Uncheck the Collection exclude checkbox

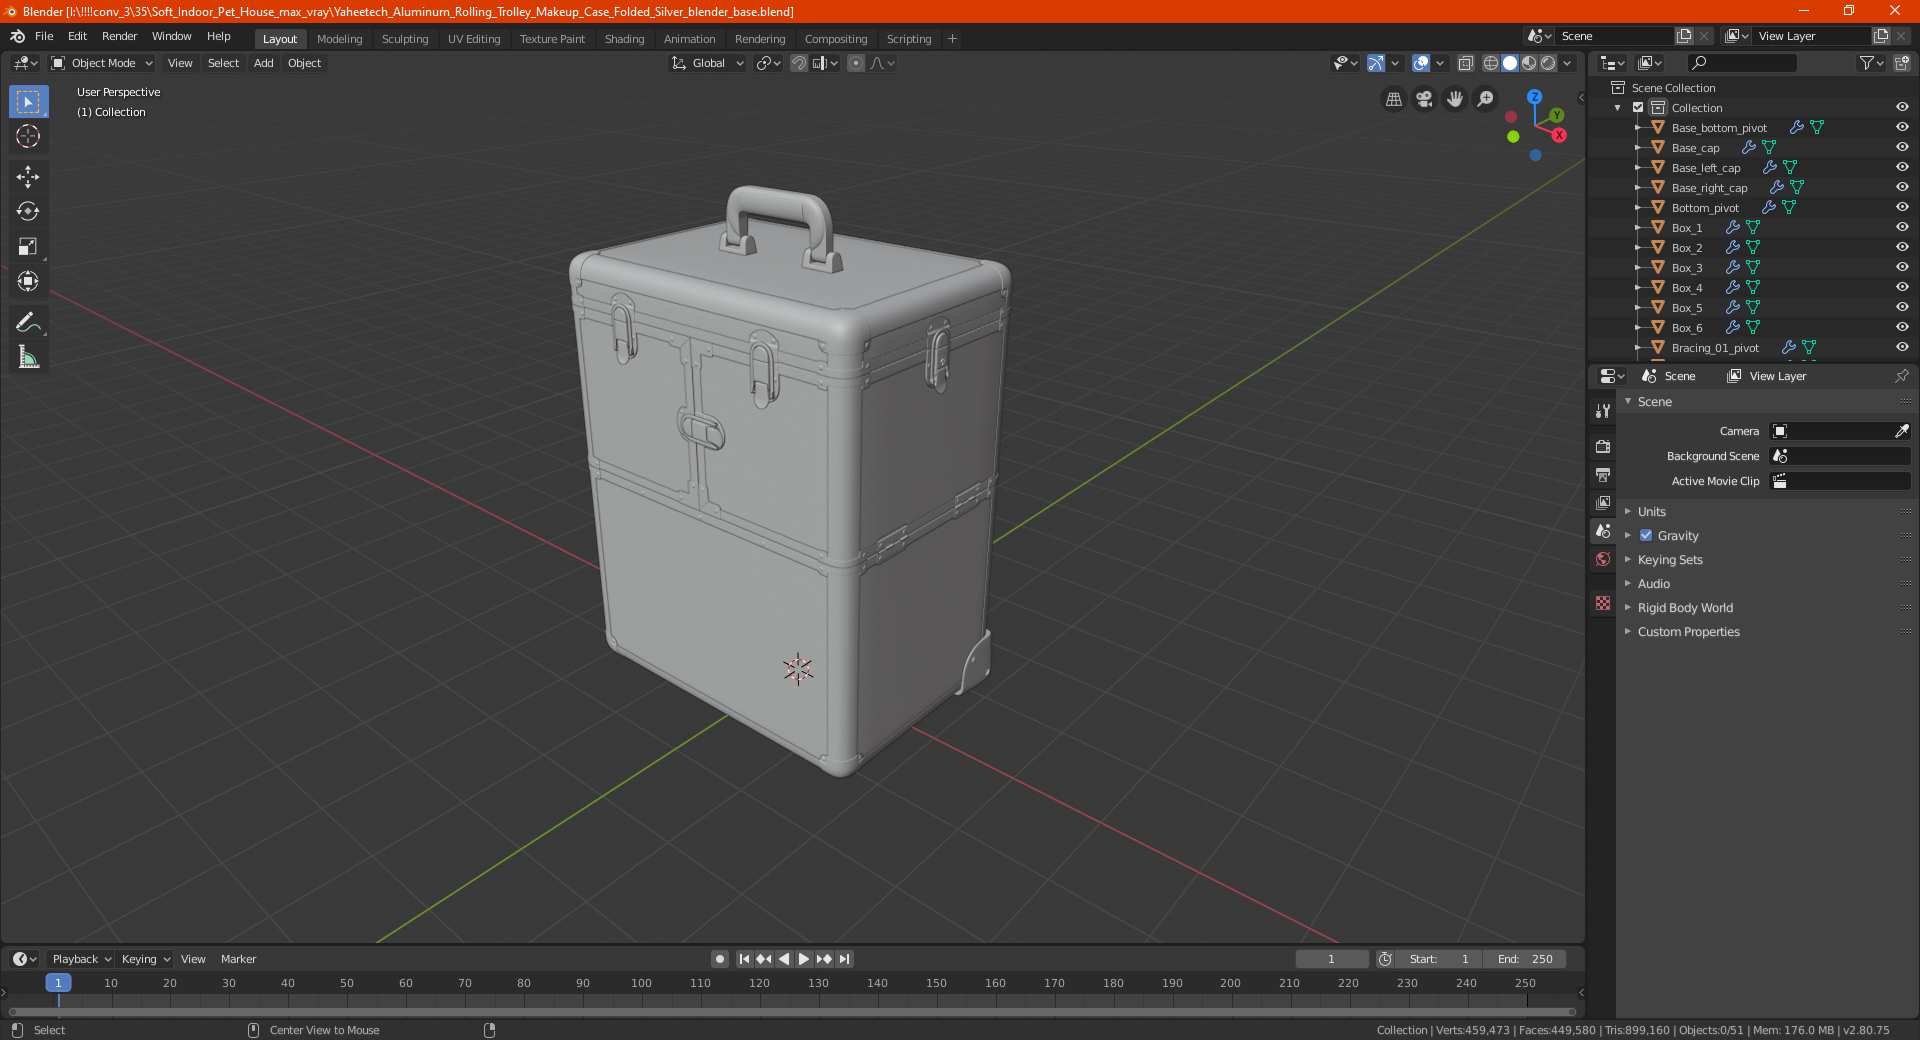click(1638, 107)
